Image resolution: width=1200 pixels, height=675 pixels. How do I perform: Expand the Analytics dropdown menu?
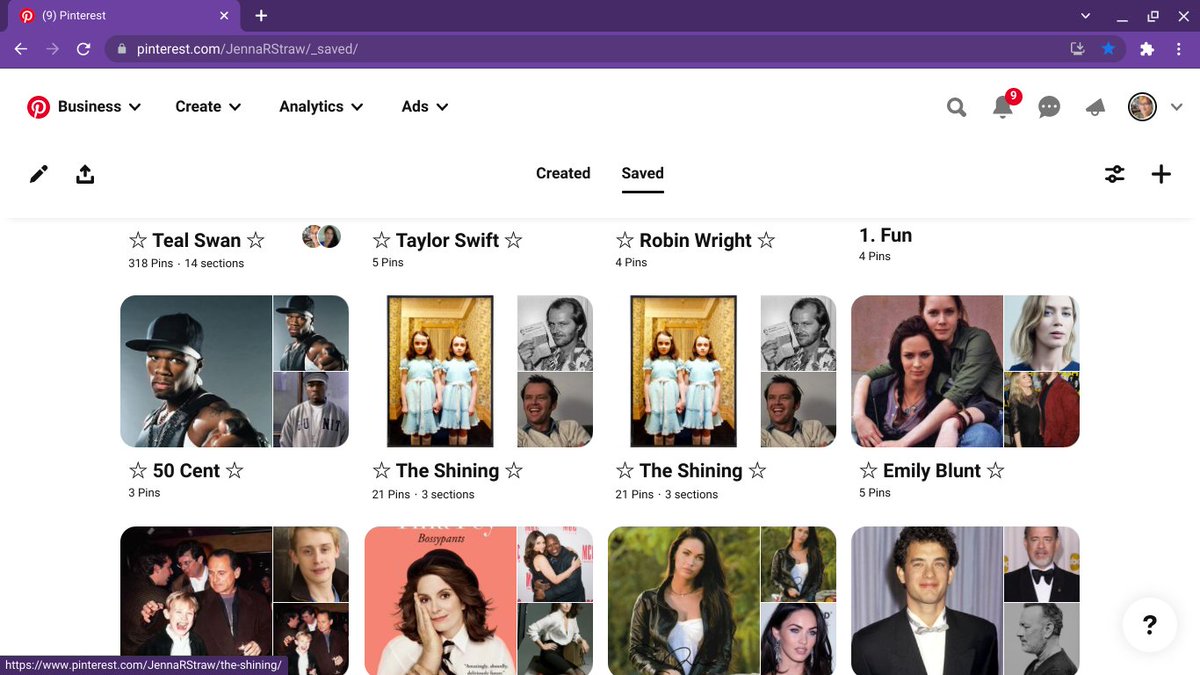coord(321,107)
